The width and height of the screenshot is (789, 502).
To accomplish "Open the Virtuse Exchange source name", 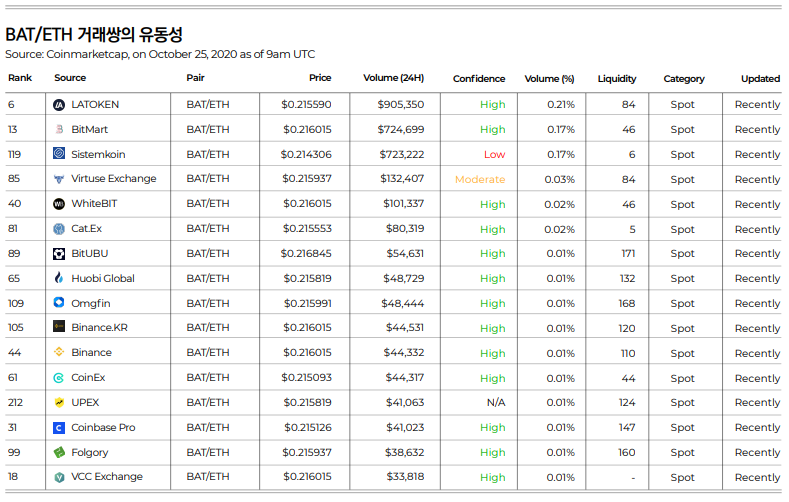I will 114,179.
